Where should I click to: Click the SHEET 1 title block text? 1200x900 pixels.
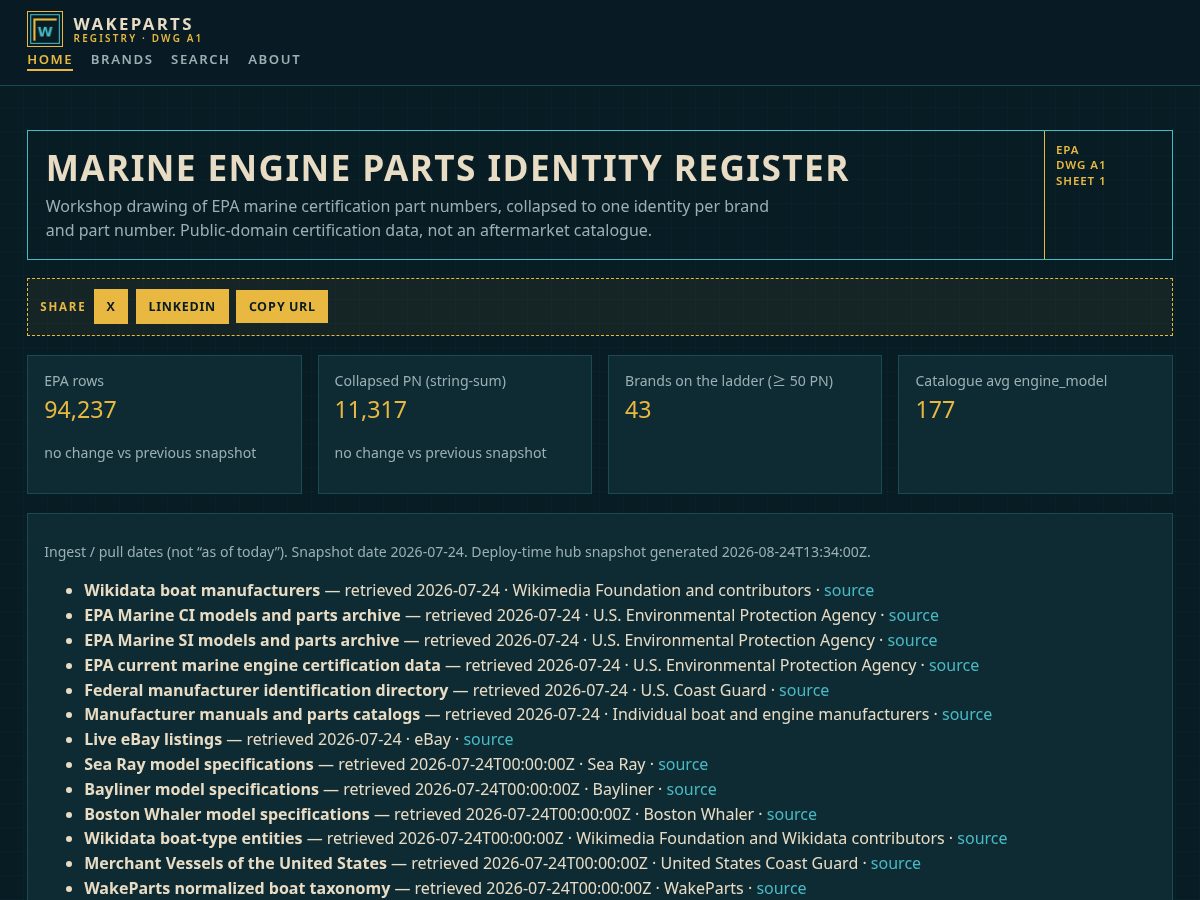(1081, 181)
